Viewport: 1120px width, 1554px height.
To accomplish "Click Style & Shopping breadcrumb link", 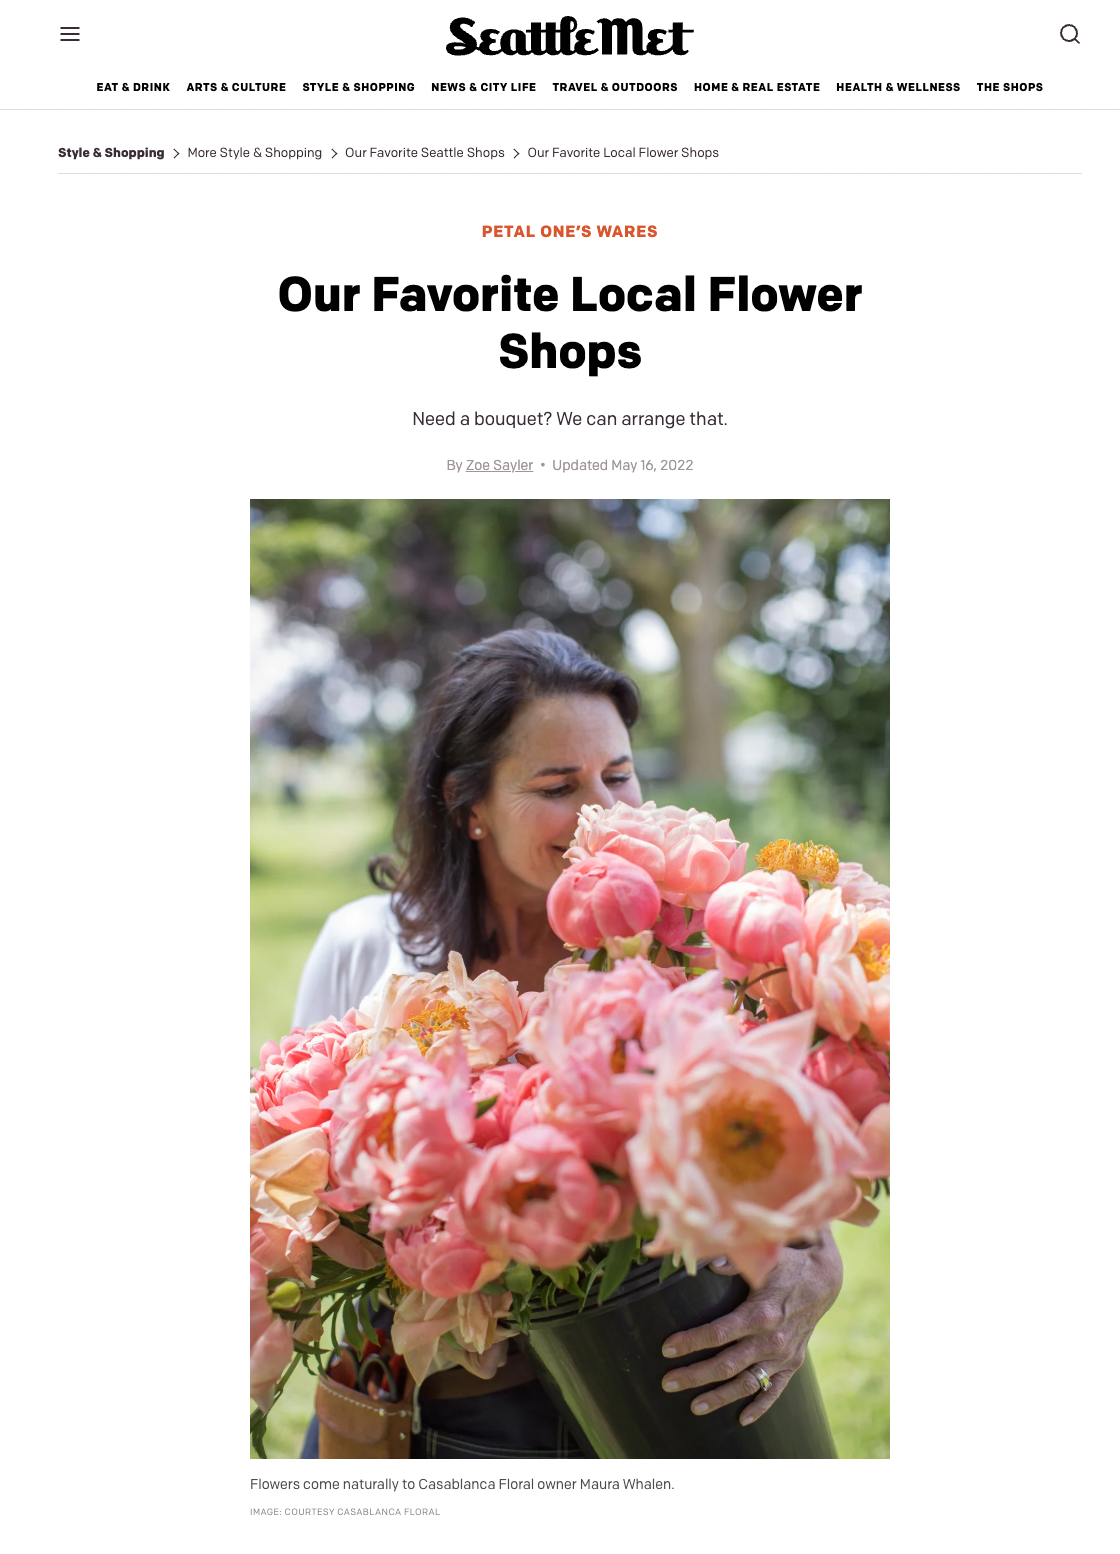I will click(111, 153).
